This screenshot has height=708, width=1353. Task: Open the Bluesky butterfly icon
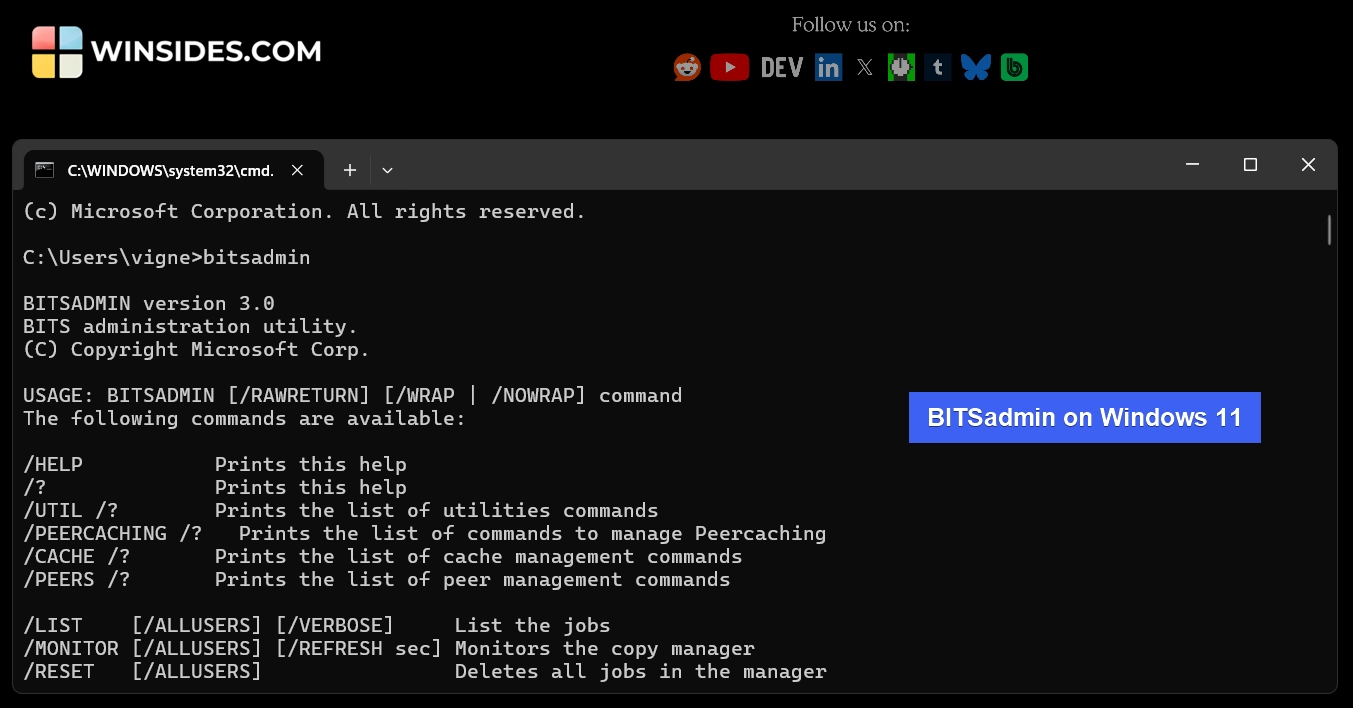click(976, 67)
